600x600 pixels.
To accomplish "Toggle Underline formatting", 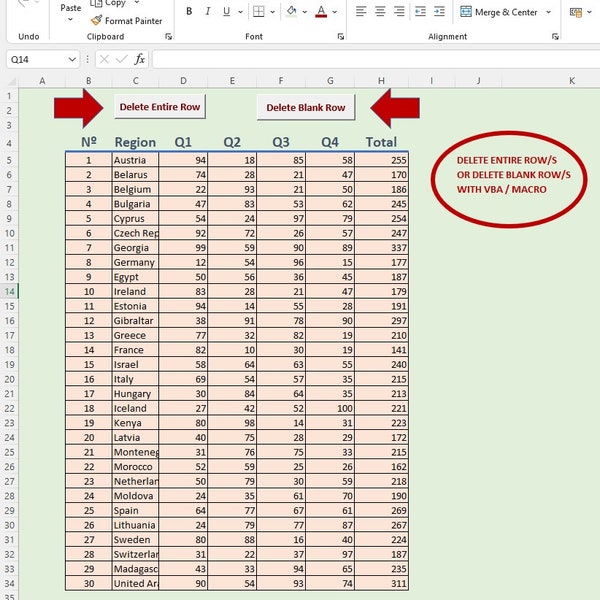I will 226,12.
